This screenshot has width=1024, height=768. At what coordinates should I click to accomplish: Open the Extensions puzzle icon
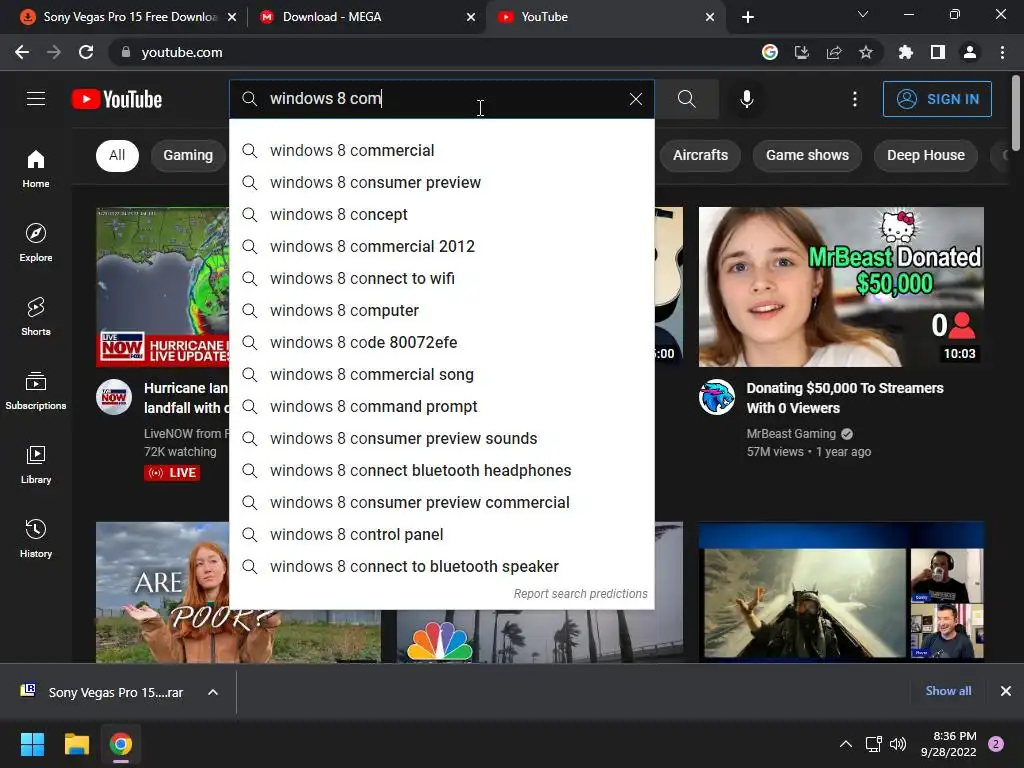point(905,52)
